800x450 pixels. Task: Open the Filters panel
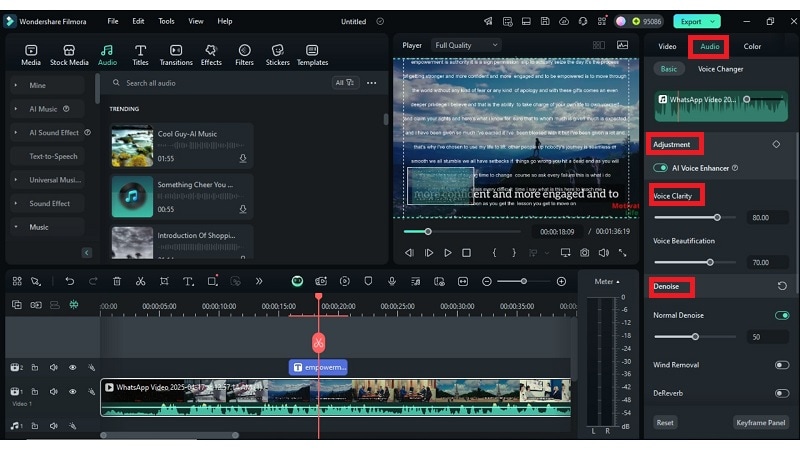click(x=244, y=55)
